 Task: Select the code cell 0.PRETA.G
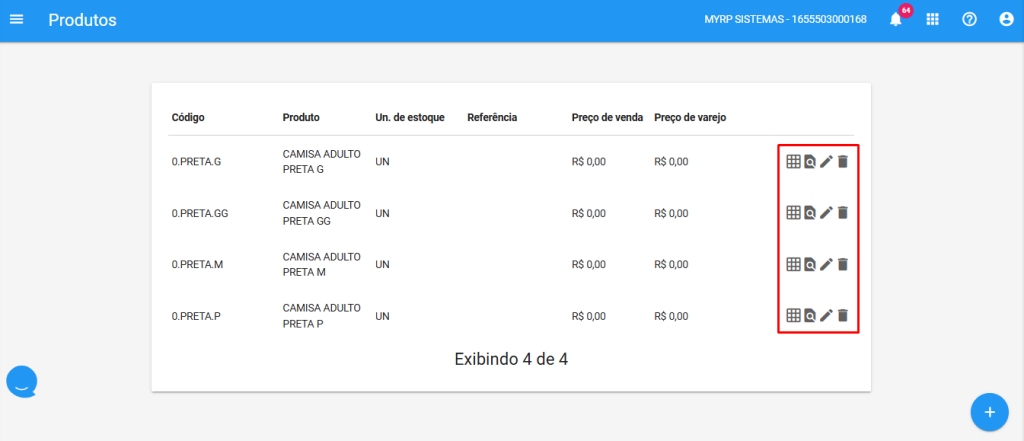[197, 161]
